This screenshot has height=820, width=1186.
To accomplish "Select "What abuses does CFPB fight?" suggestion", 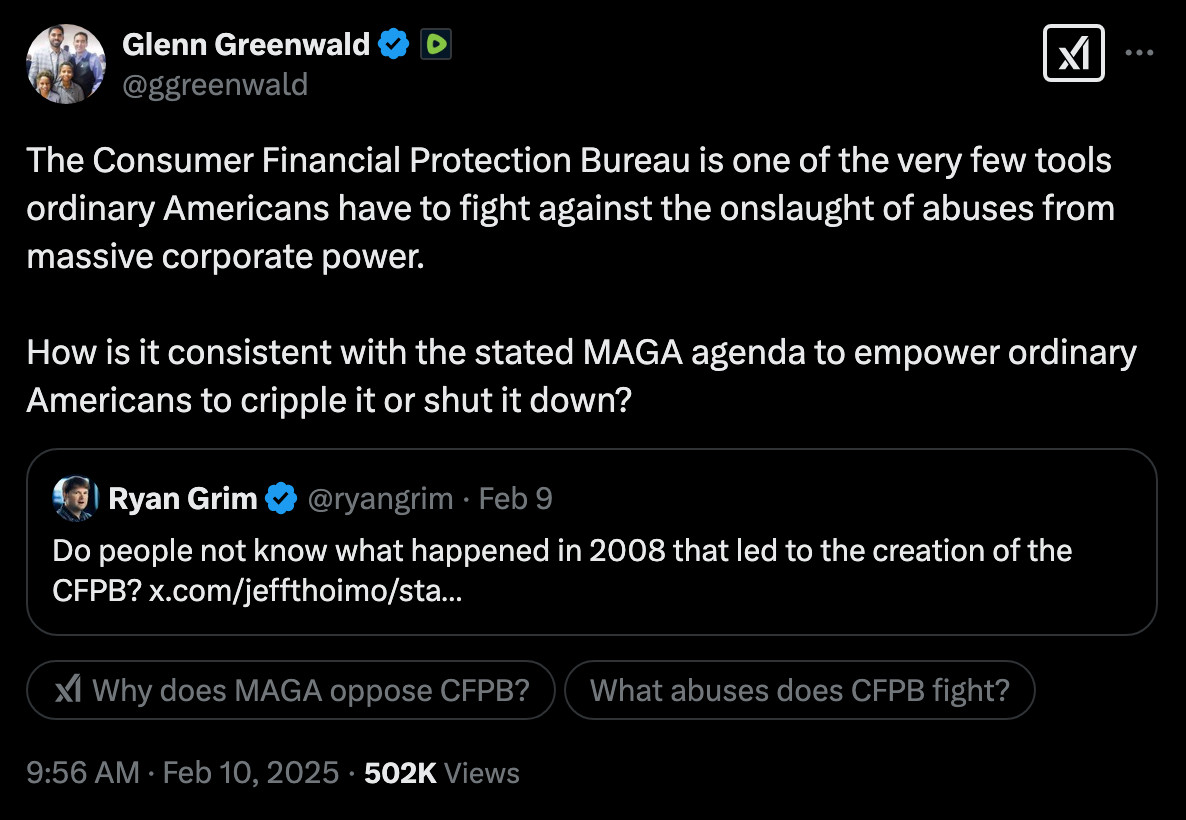I will (x=799, y=690).
